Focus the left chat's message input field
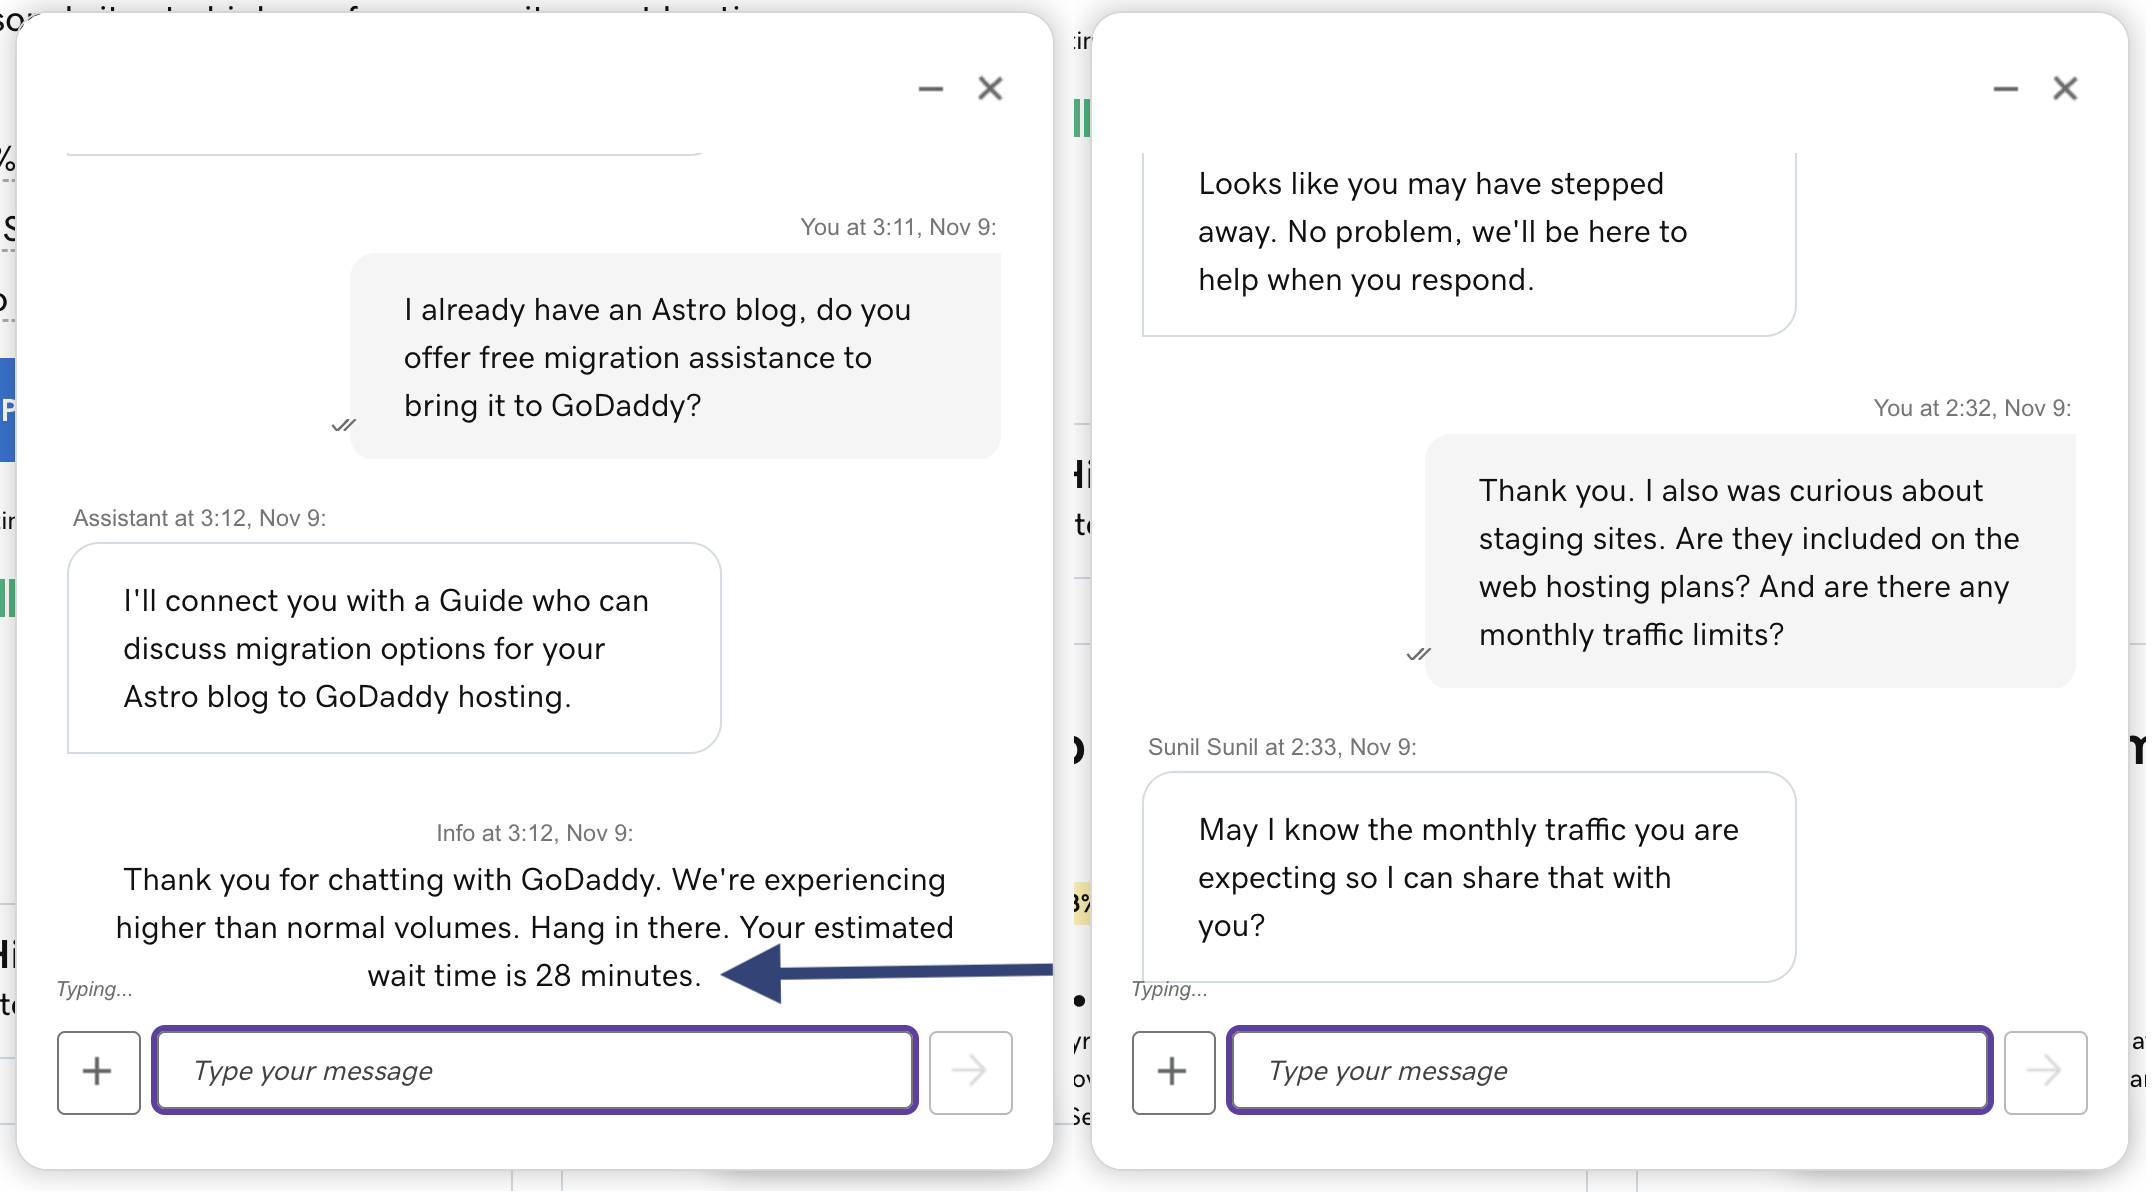The image size is (2152, 1192). [x=535, y=1071]
